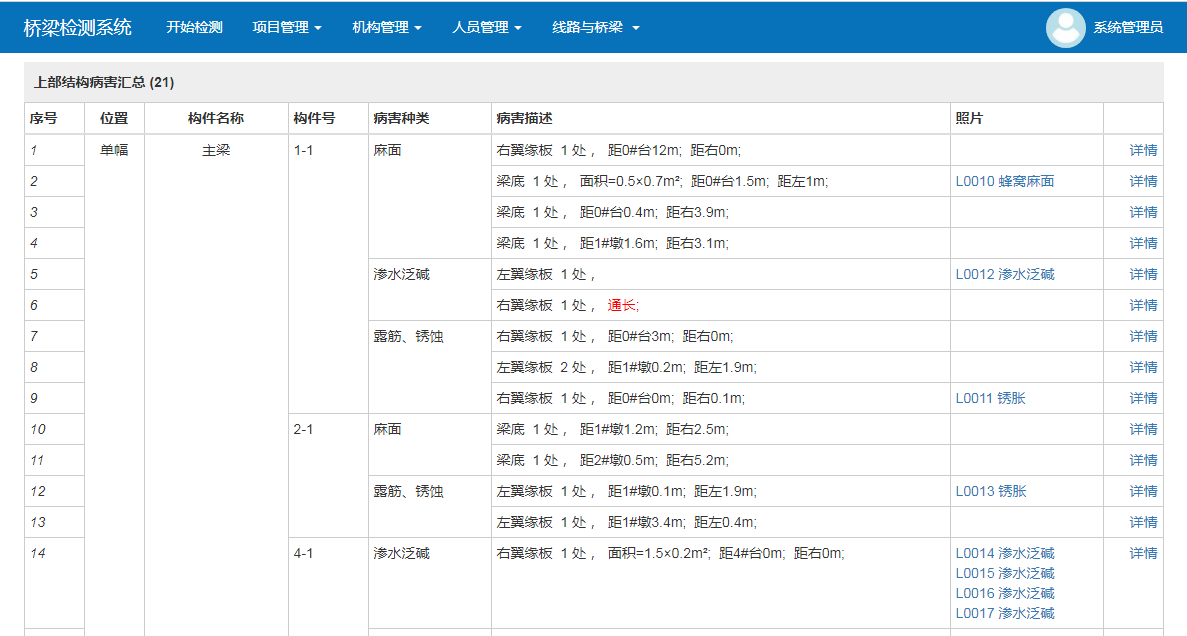This screenshot has width=1187, height=636.
Task: Open the 人员管理 dropdown menu
Action: tap(486, 28)
